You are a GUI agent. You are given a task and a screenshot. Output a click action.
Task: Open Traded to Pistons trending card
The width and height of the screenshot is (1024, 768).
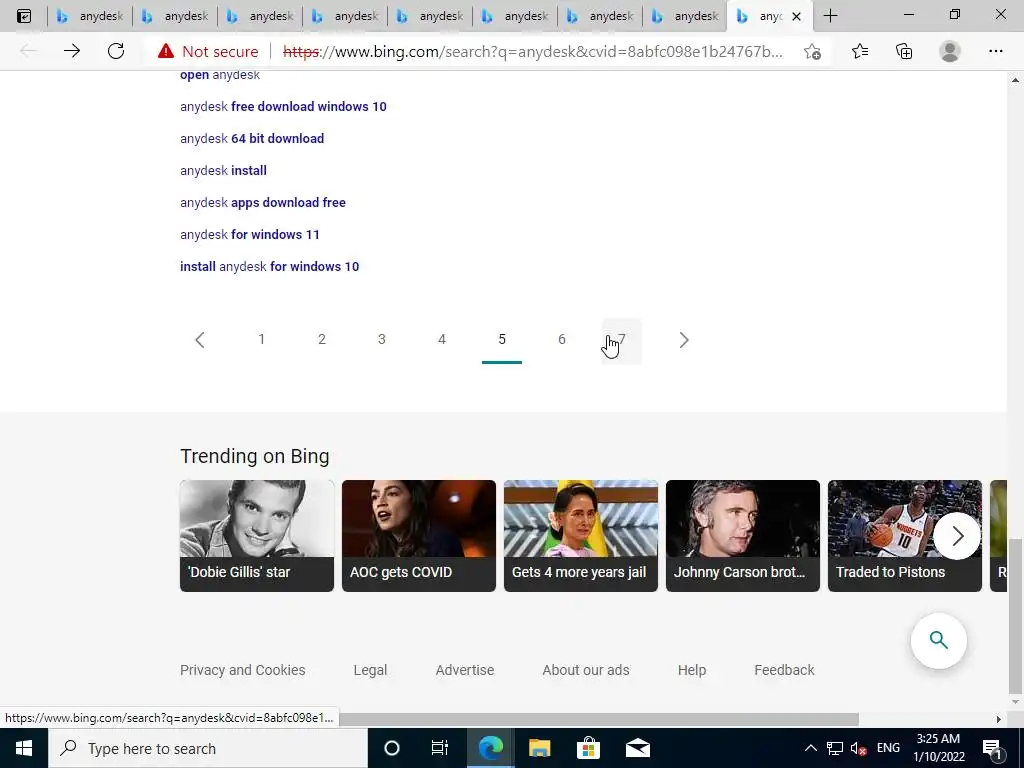tap(904, 536)
